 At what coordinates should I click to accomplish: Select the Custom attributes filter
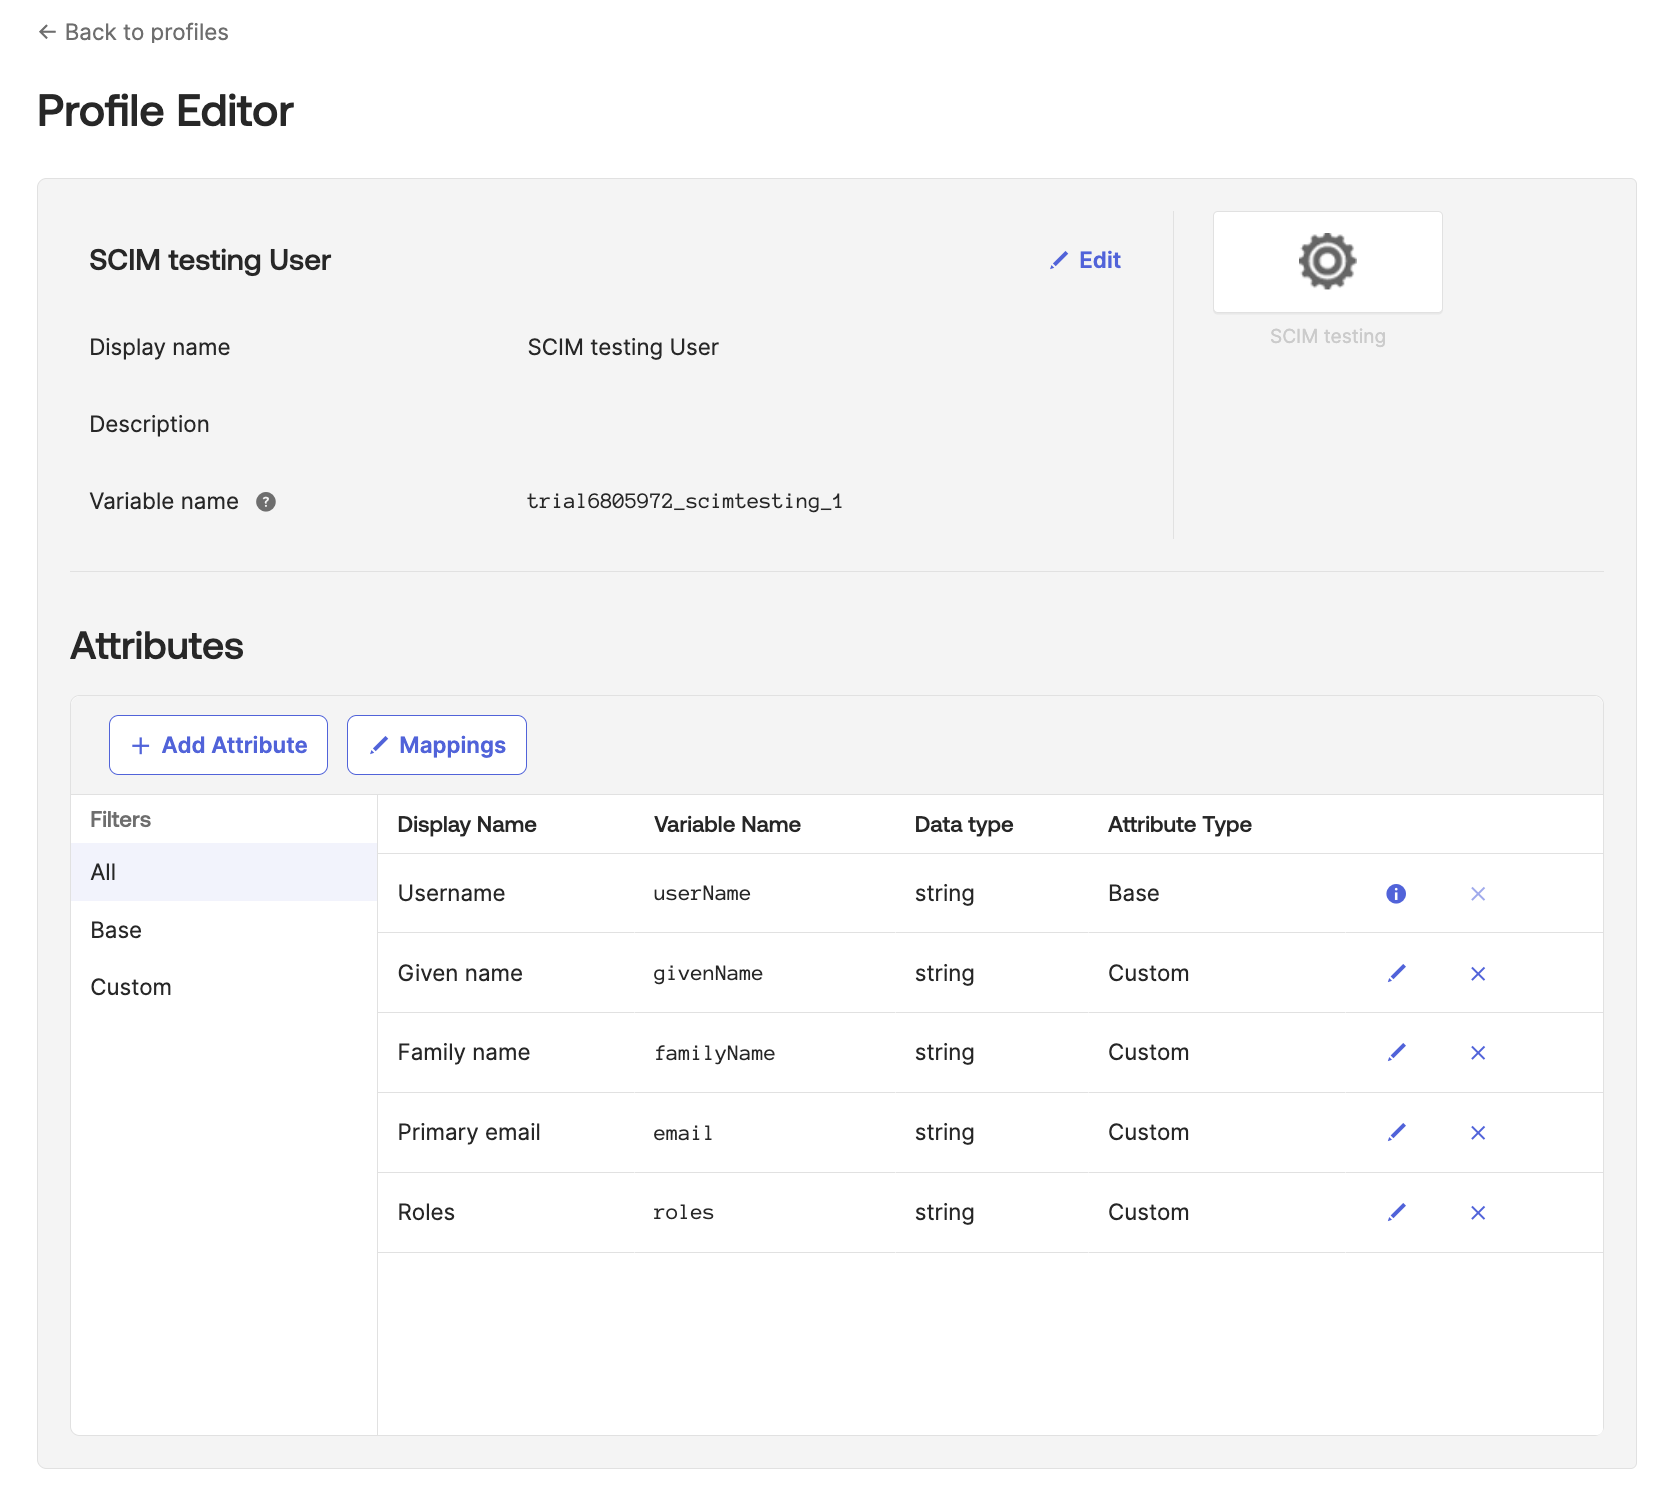coord(131,987)
